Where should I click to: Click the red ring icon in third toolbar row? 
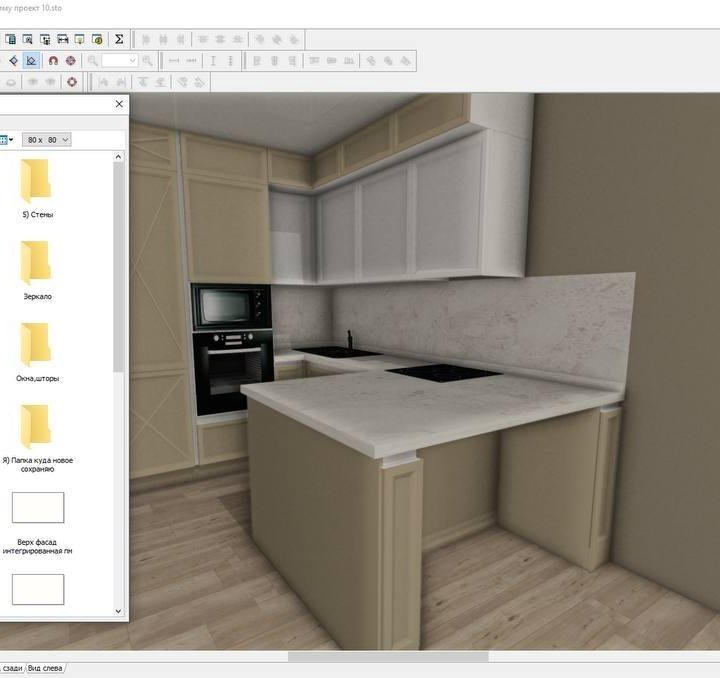[x=72, y=83]
